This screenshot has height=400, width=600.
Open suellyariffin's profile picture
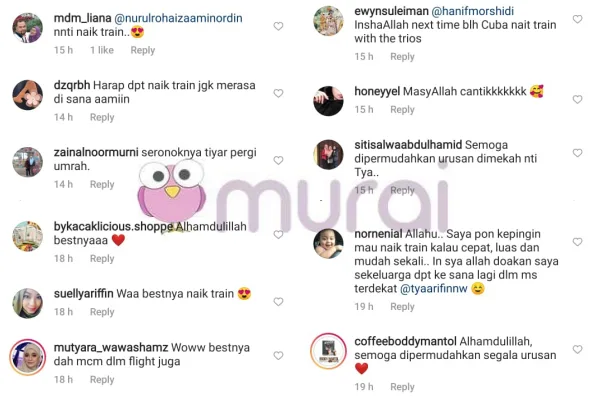click(x=28, y=303)
